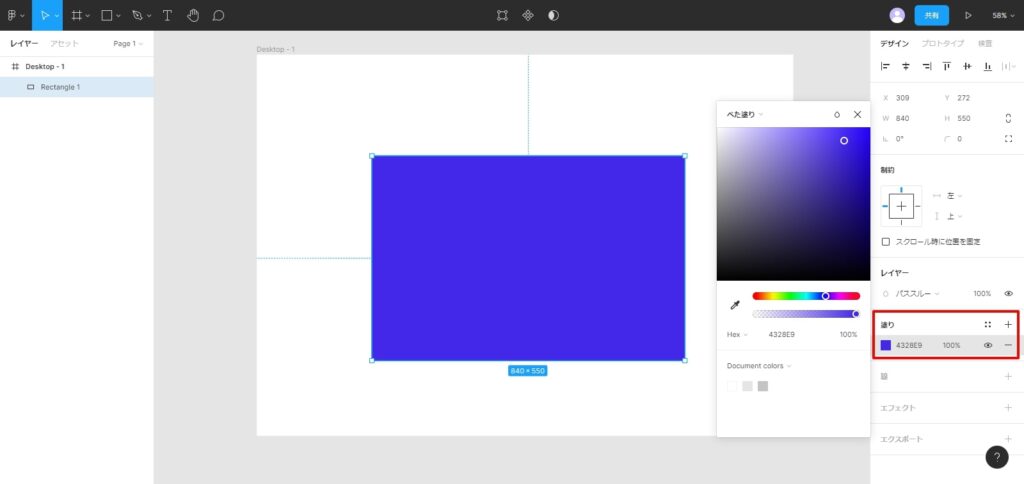Enable fix position when scrolling checkbox
Viewport: 1024px width, 484px height.
click(x=886, y=242)
